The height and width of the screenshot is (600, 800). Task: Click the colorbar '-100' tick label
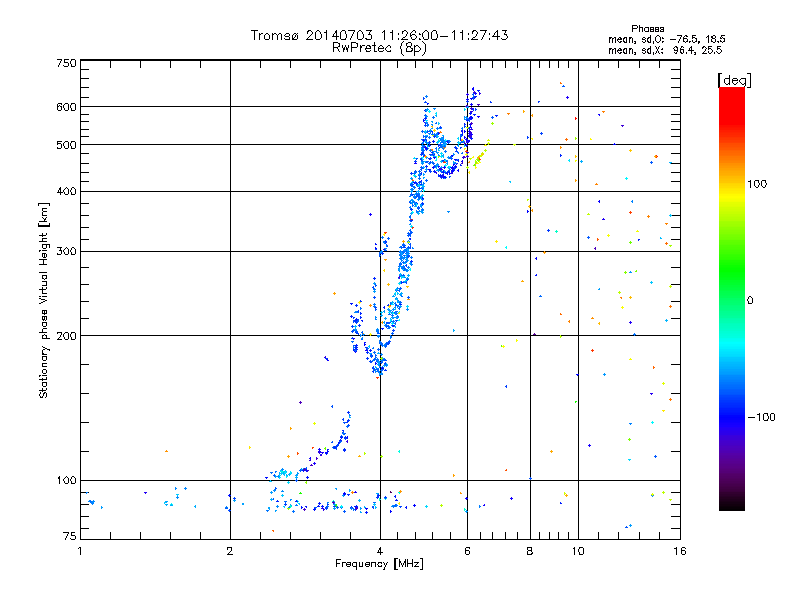pos(761,417)
